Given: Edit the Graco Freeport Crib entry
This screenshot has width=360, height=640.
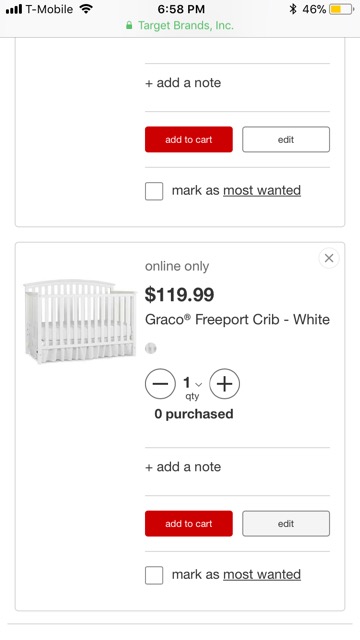Looking at the screenshot, I should coord(286,523).
